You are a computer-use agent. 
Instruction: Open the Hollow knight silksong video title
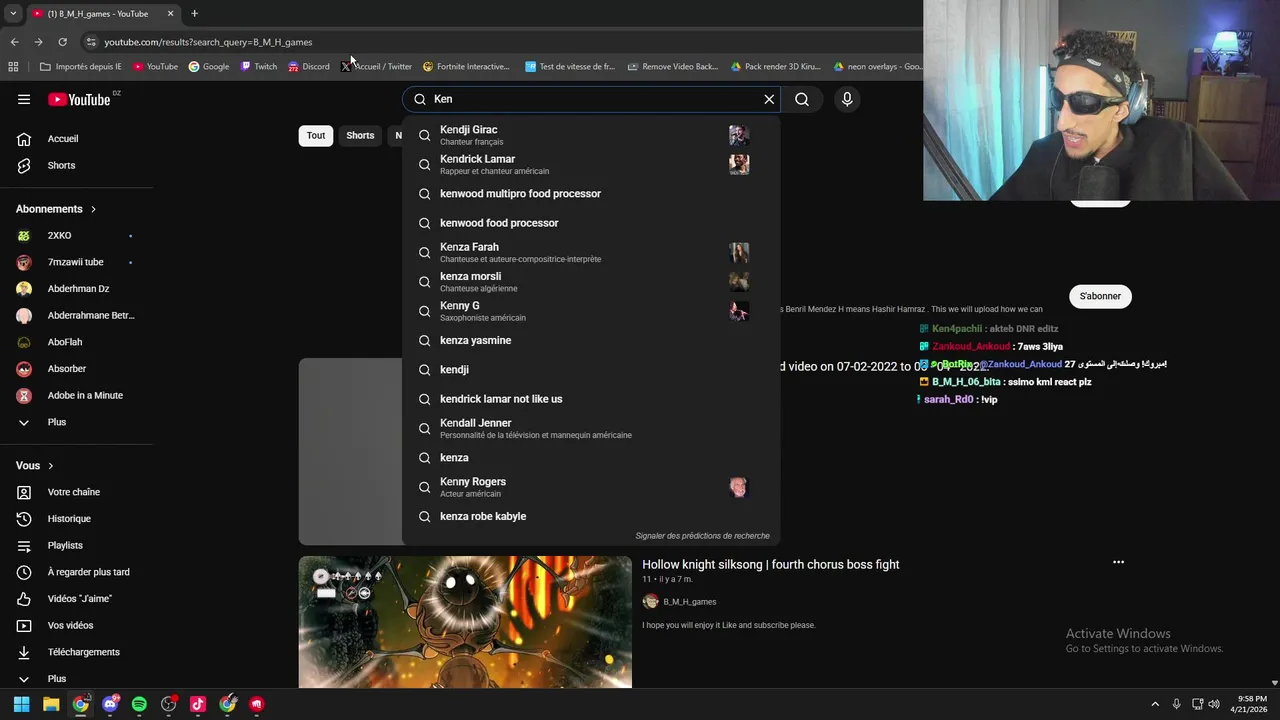click(770, 565)
